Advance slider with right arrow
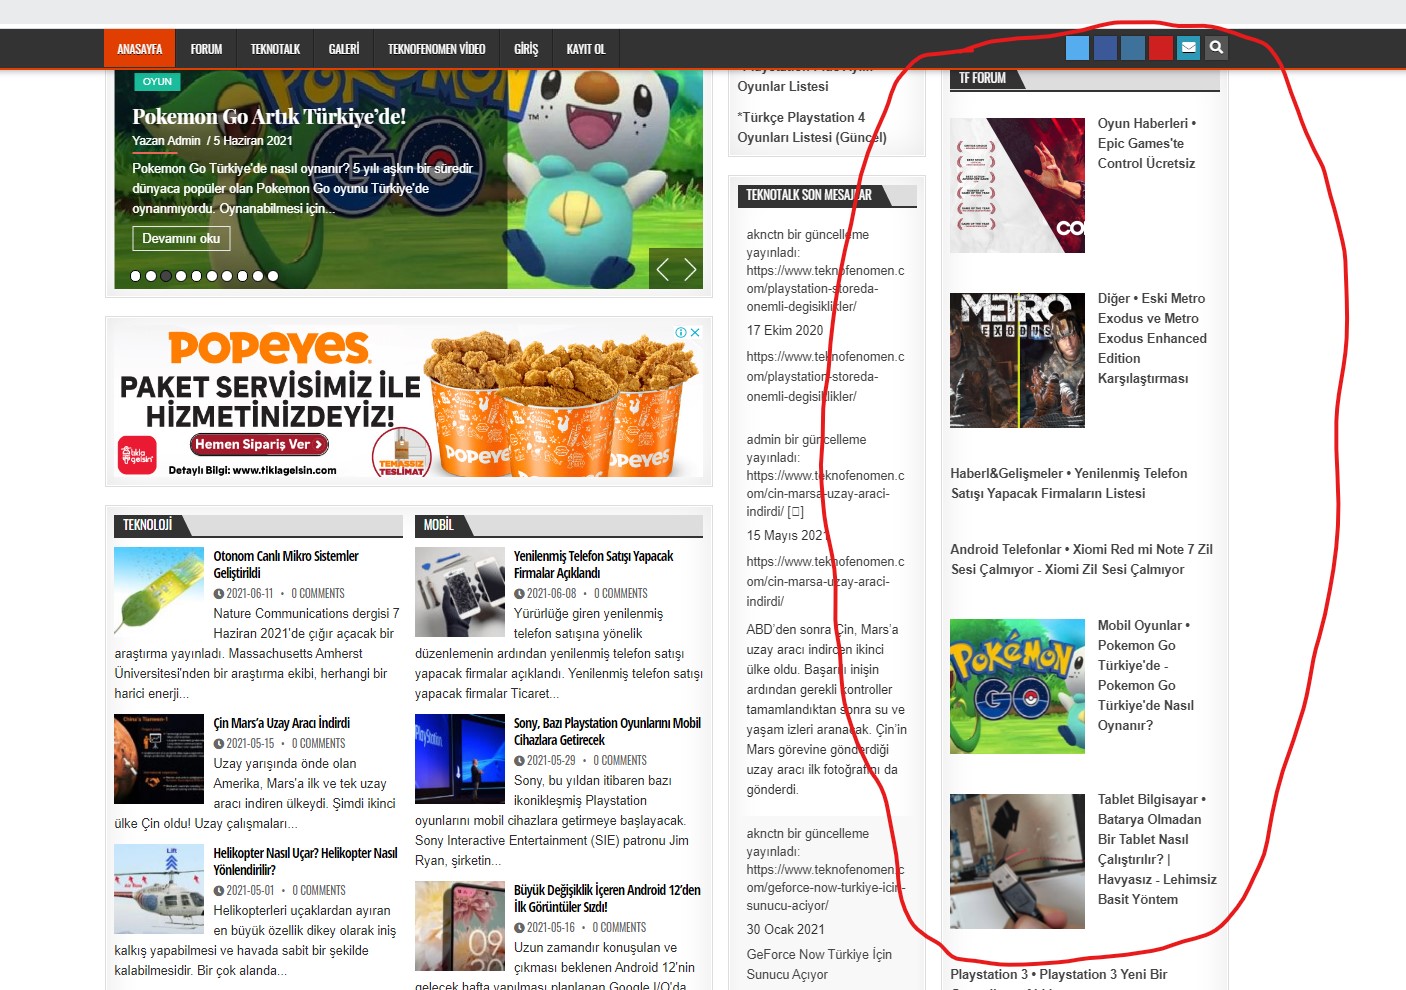This screenshot has height=990, width=1406. pyautogui.click(x=690, y=268)
